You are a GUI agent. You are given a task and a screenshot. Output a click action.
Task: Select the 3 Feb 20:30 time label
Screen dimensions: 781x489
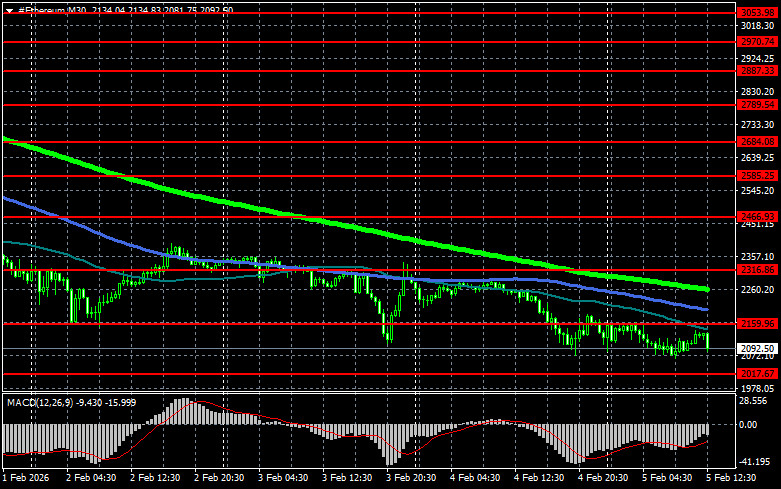408,479
